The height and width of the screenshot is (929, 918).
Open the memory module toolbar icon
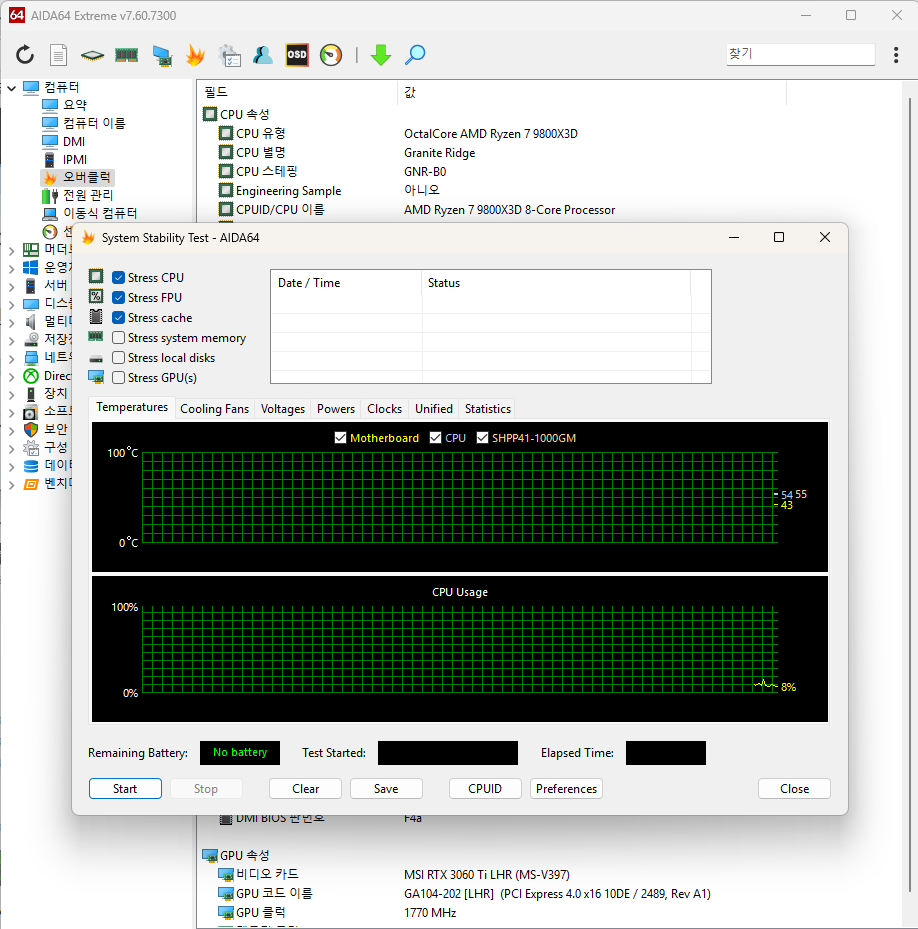[x=126, y=55]
